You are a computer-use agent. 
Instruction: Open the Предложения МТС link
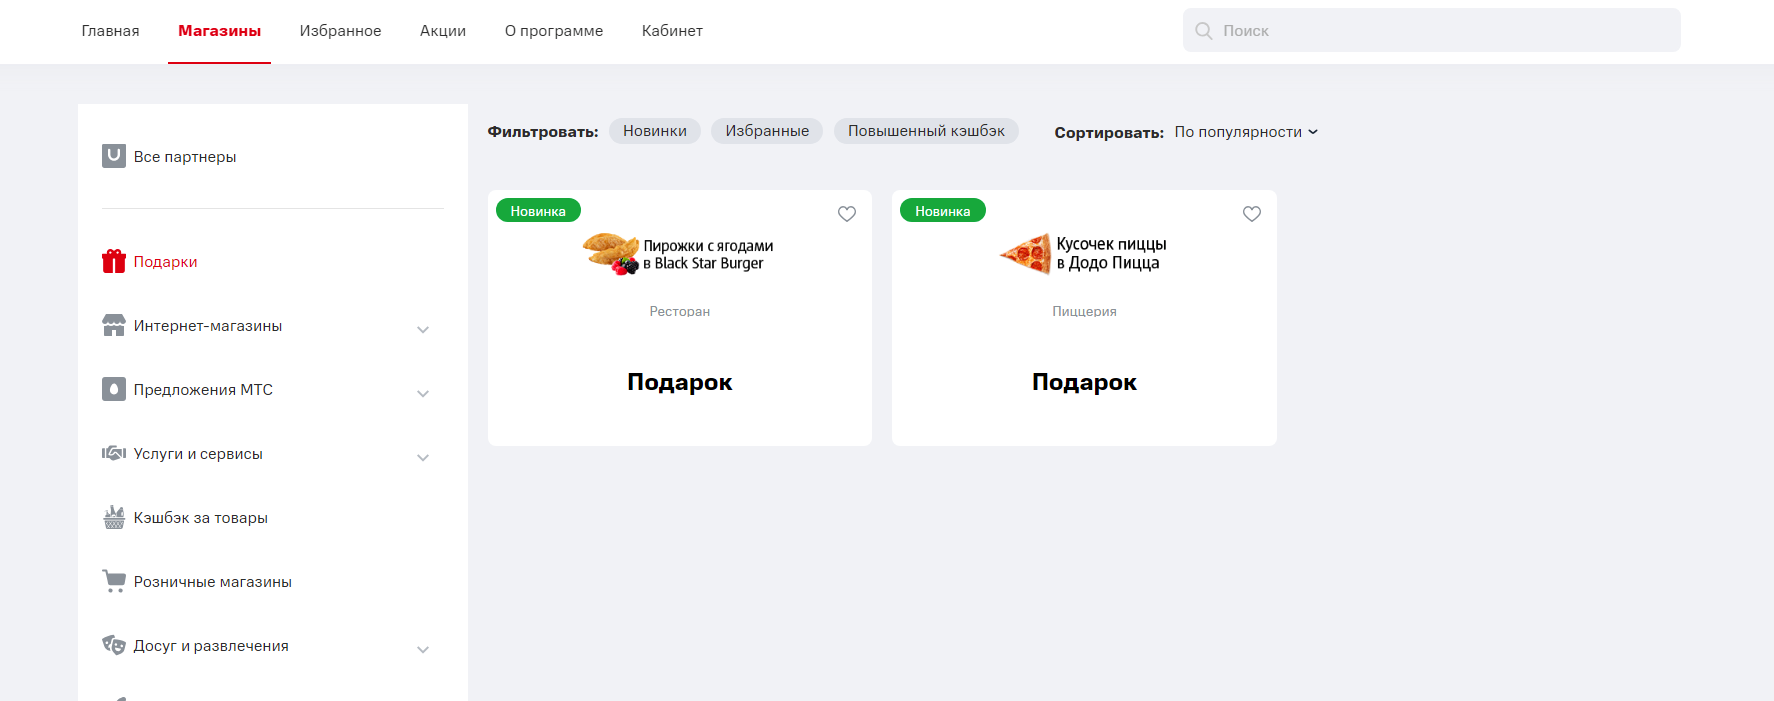pos(203,390)
